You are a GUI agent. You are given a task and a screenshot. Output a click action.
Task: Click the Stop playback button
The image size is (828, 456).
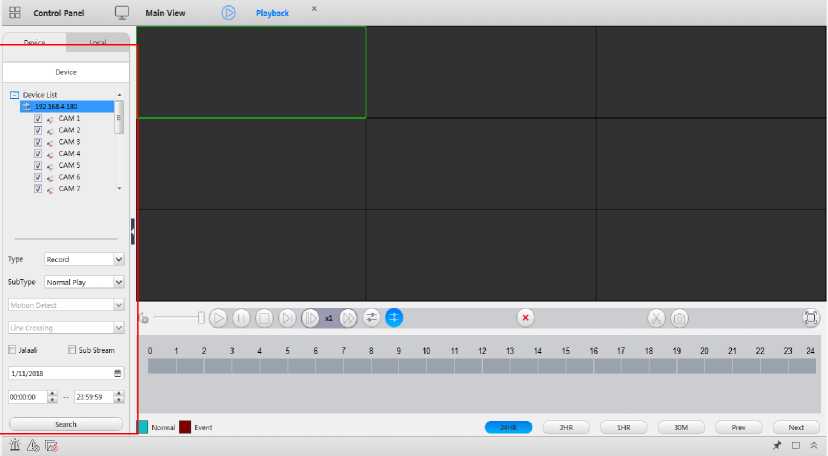(264, 318)
